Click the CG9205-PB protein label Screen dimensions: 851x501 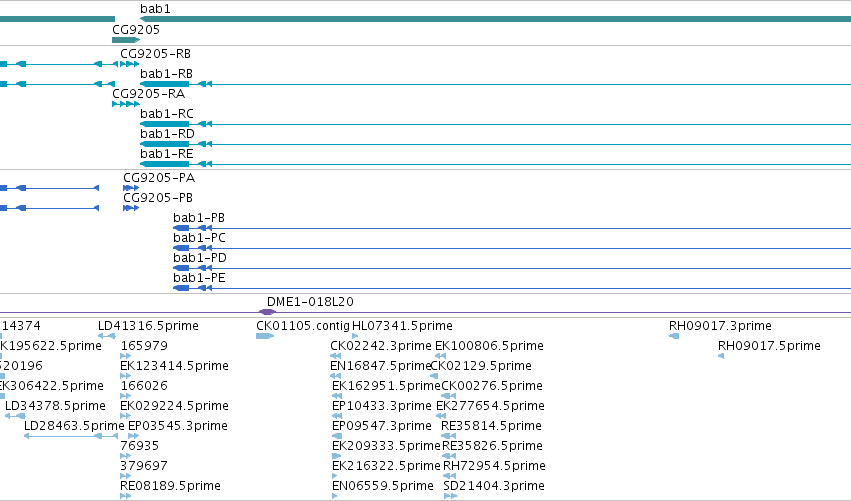pyautogui.click(x=158, y=198)
